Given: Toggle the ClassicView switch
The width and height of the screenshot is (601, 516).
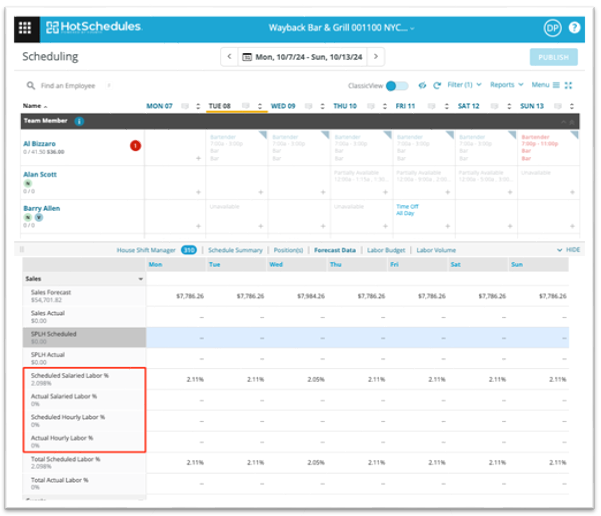Looking at the screenshot, I should (397, 86).
